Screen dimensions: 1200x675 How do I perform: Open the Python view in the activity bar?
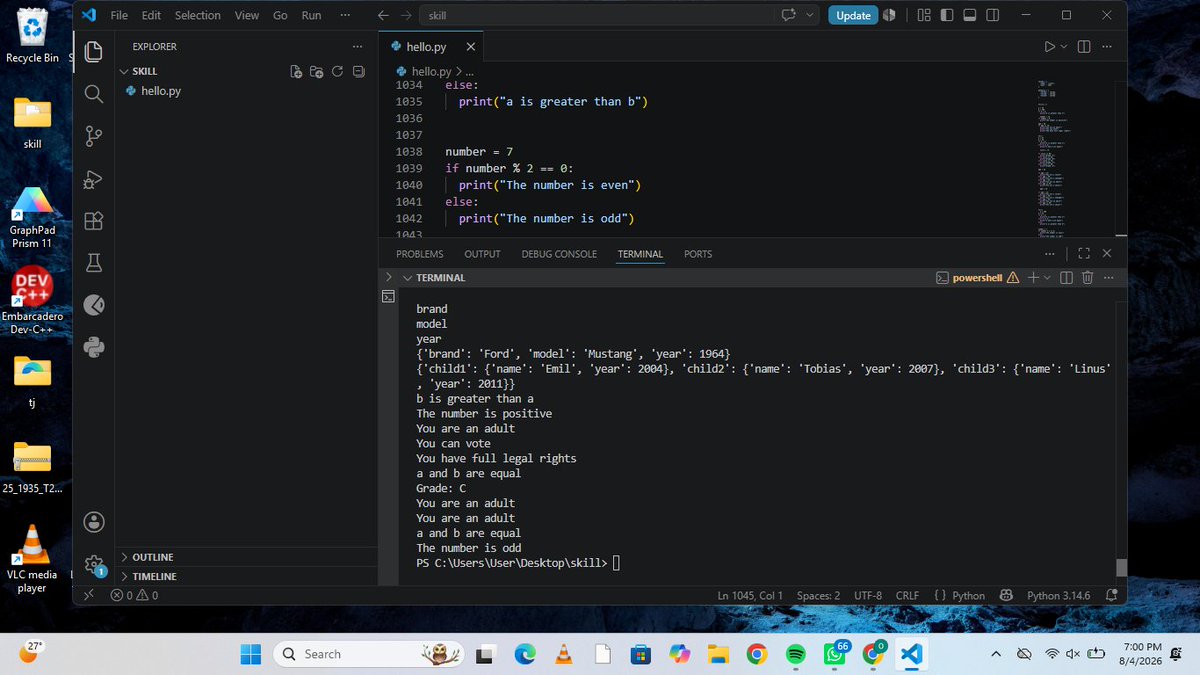pos(94,347)
